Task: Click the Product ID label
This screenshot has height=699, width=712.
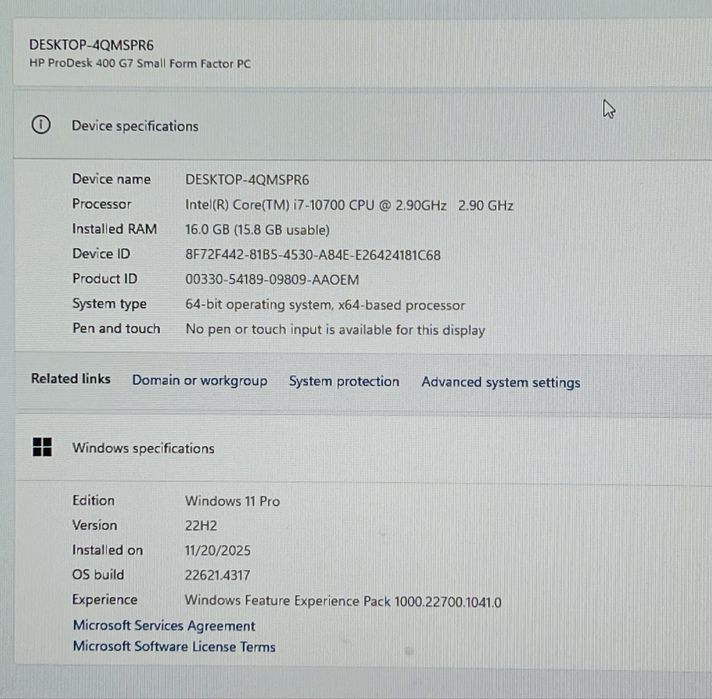Action: tap(105, 278)
